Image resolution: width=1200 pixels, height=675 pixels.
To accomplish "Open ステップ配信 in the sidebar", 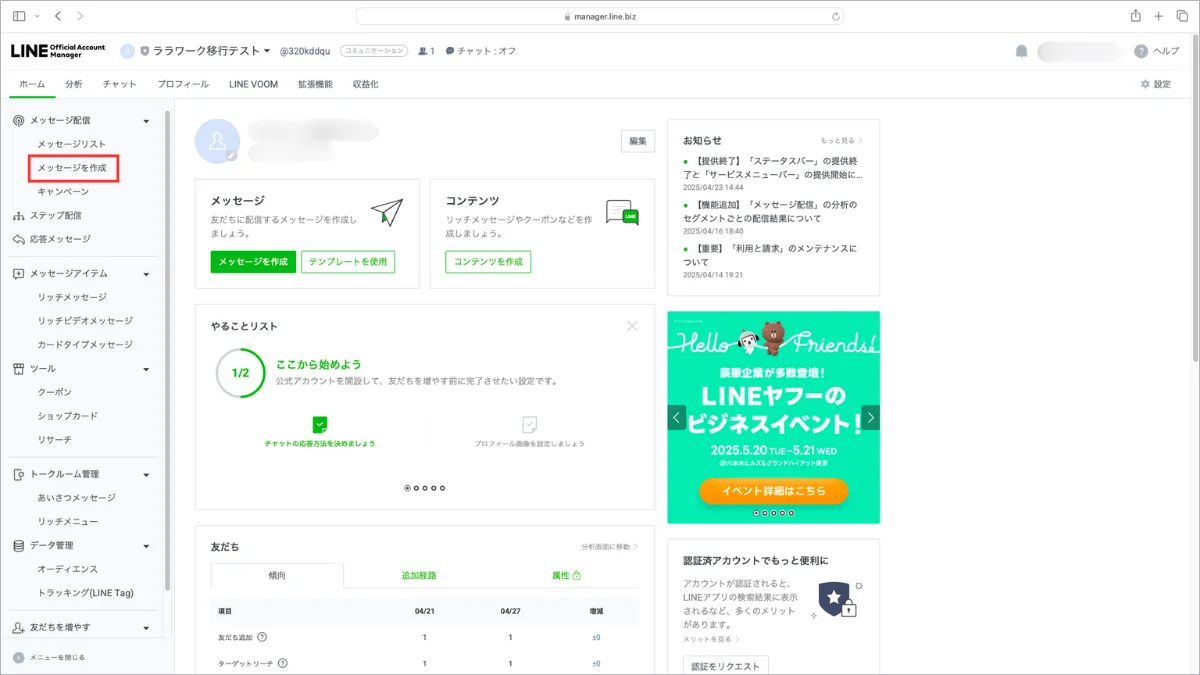I will [56, 216].
